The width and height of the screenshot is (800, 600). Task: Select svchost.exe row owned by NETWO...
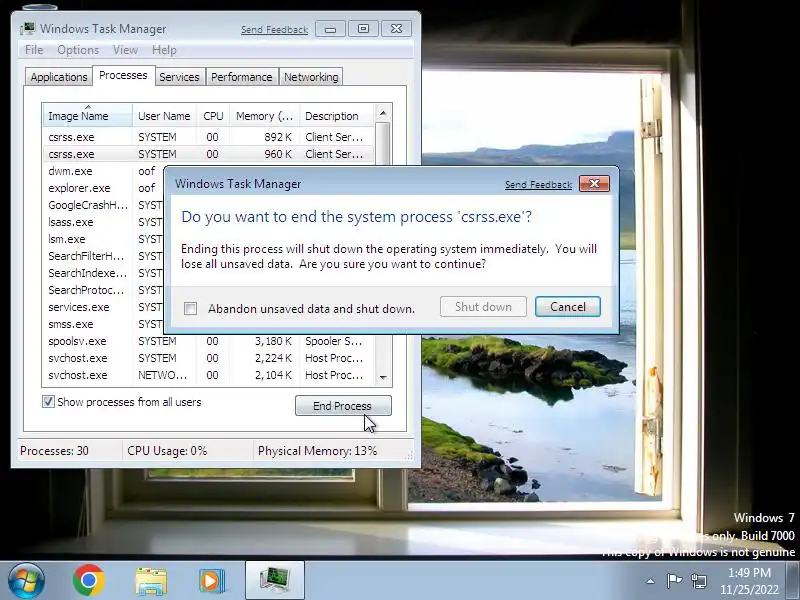[208, 374]
